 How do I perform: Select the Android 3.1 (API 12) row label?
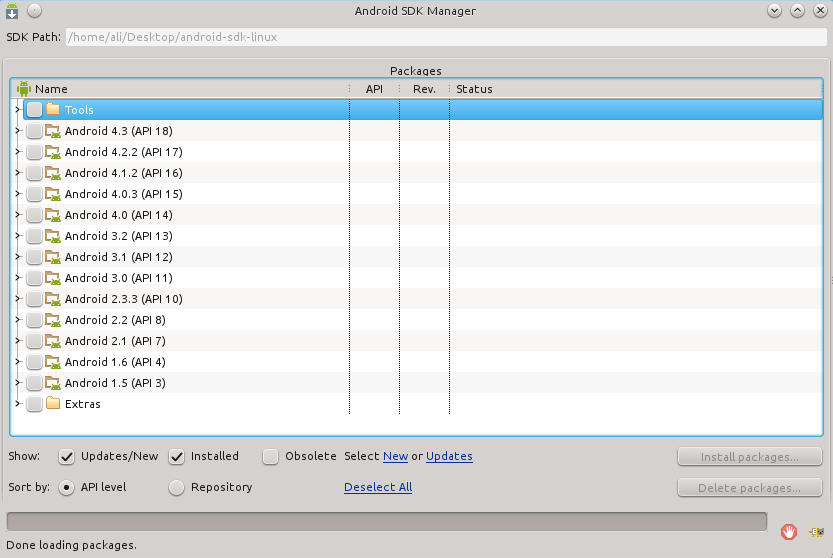tap(118, 257)
